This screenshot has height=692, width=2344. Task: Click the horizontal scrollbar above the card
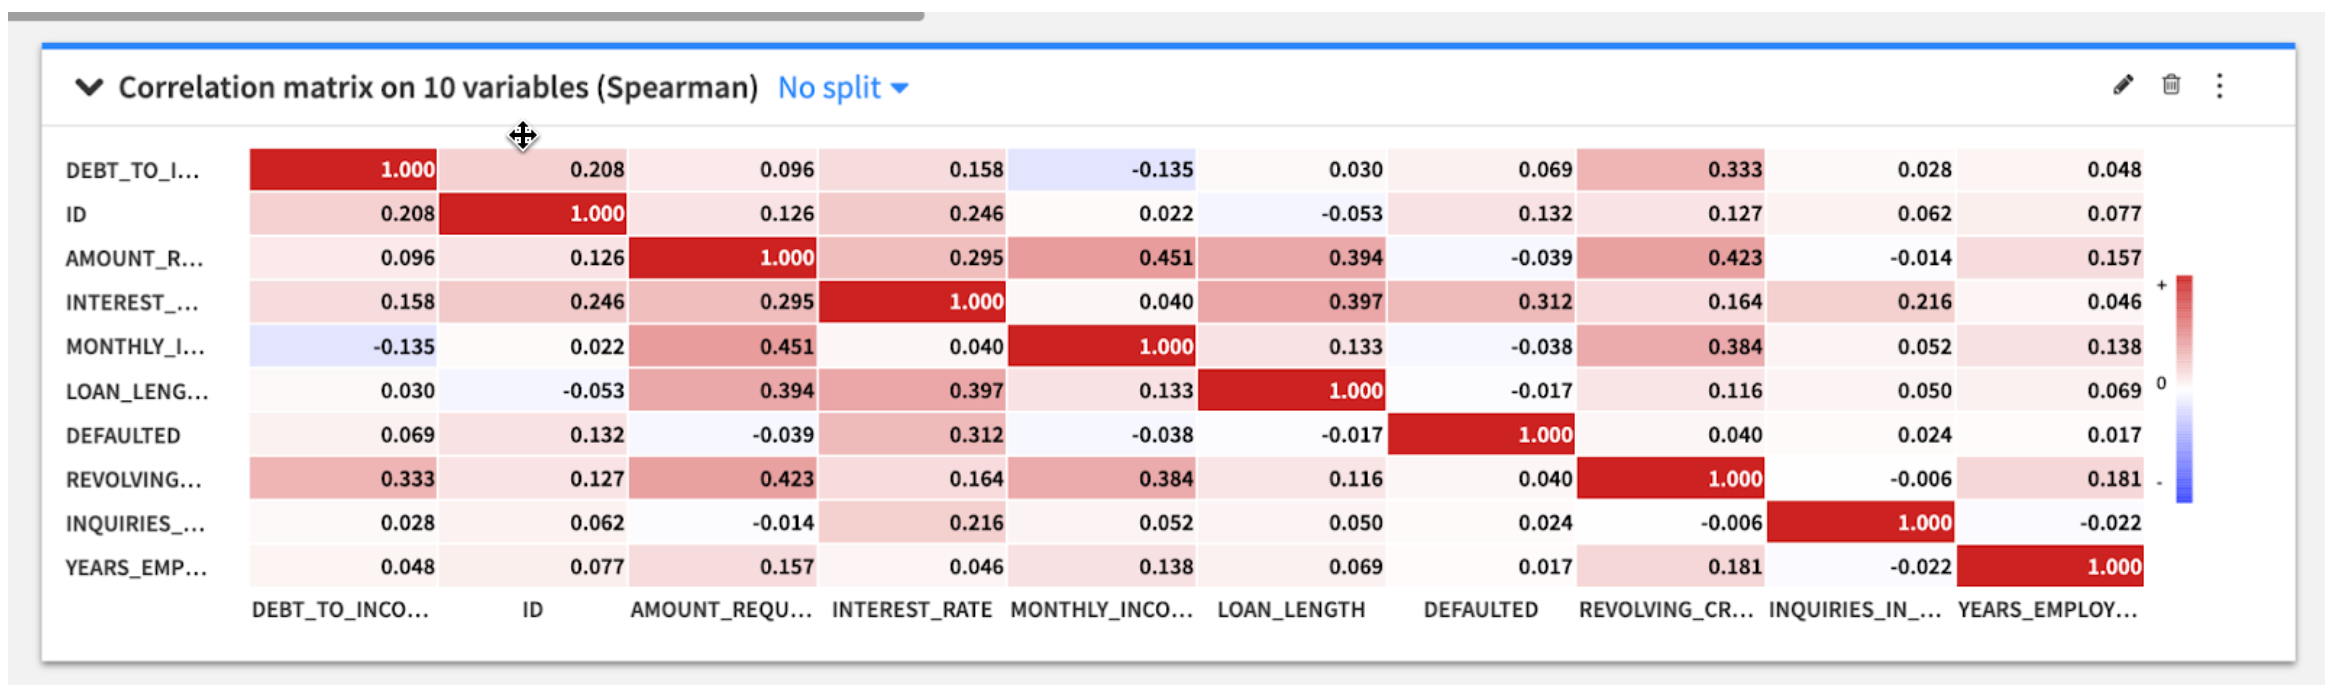[x=466, y=16]
